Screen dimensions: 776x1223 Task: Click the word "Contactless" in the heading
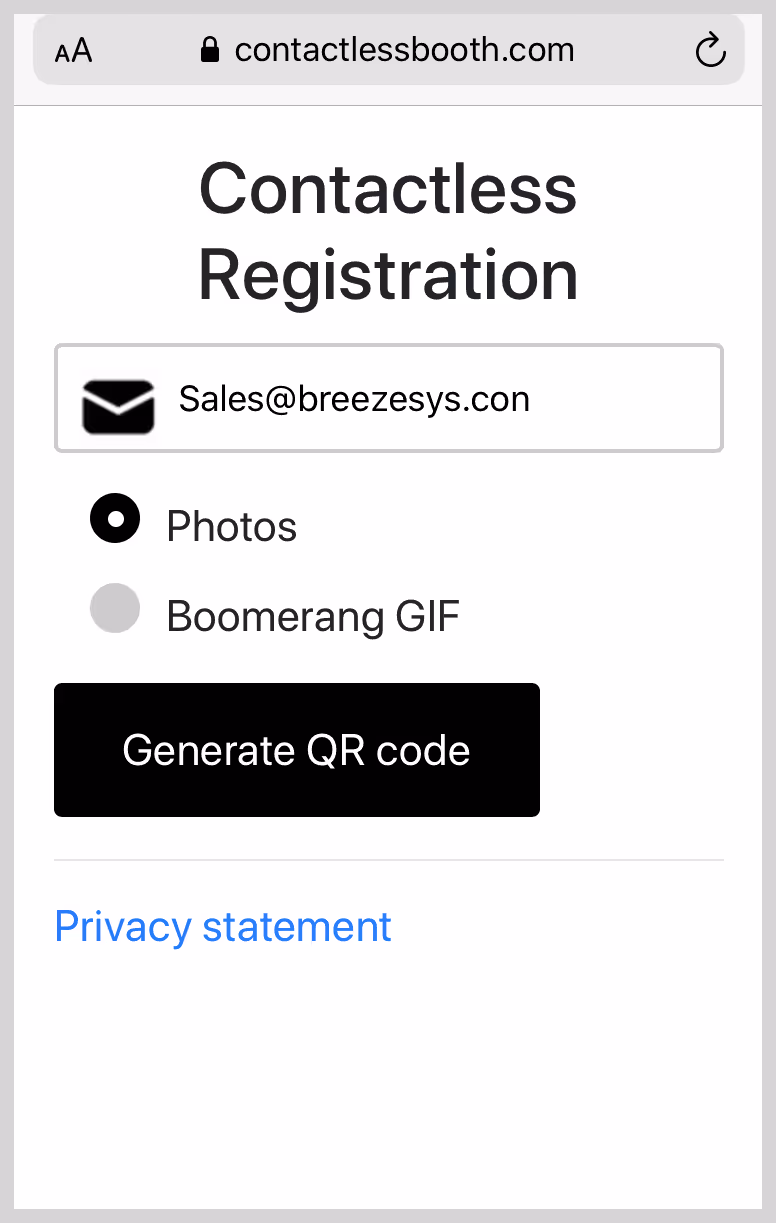point(388,188)
